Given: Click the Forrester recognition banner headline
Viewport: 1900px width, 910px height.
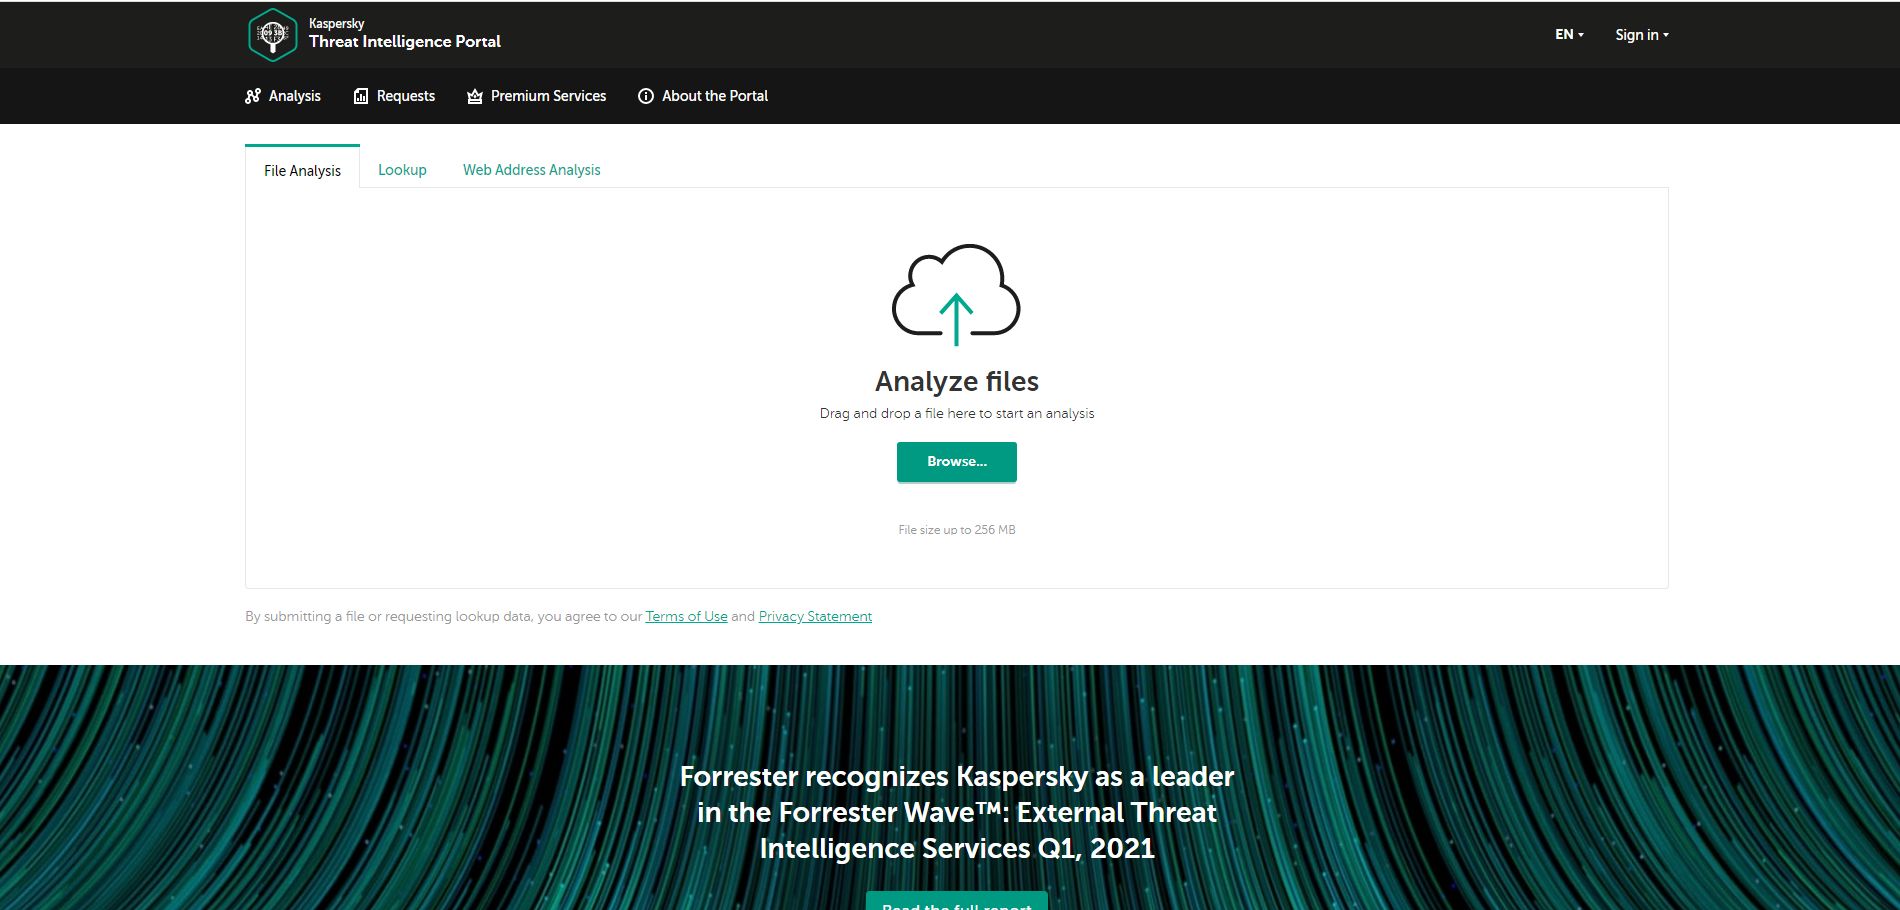Looking at the screenshot, I should (x=956, y=812).
